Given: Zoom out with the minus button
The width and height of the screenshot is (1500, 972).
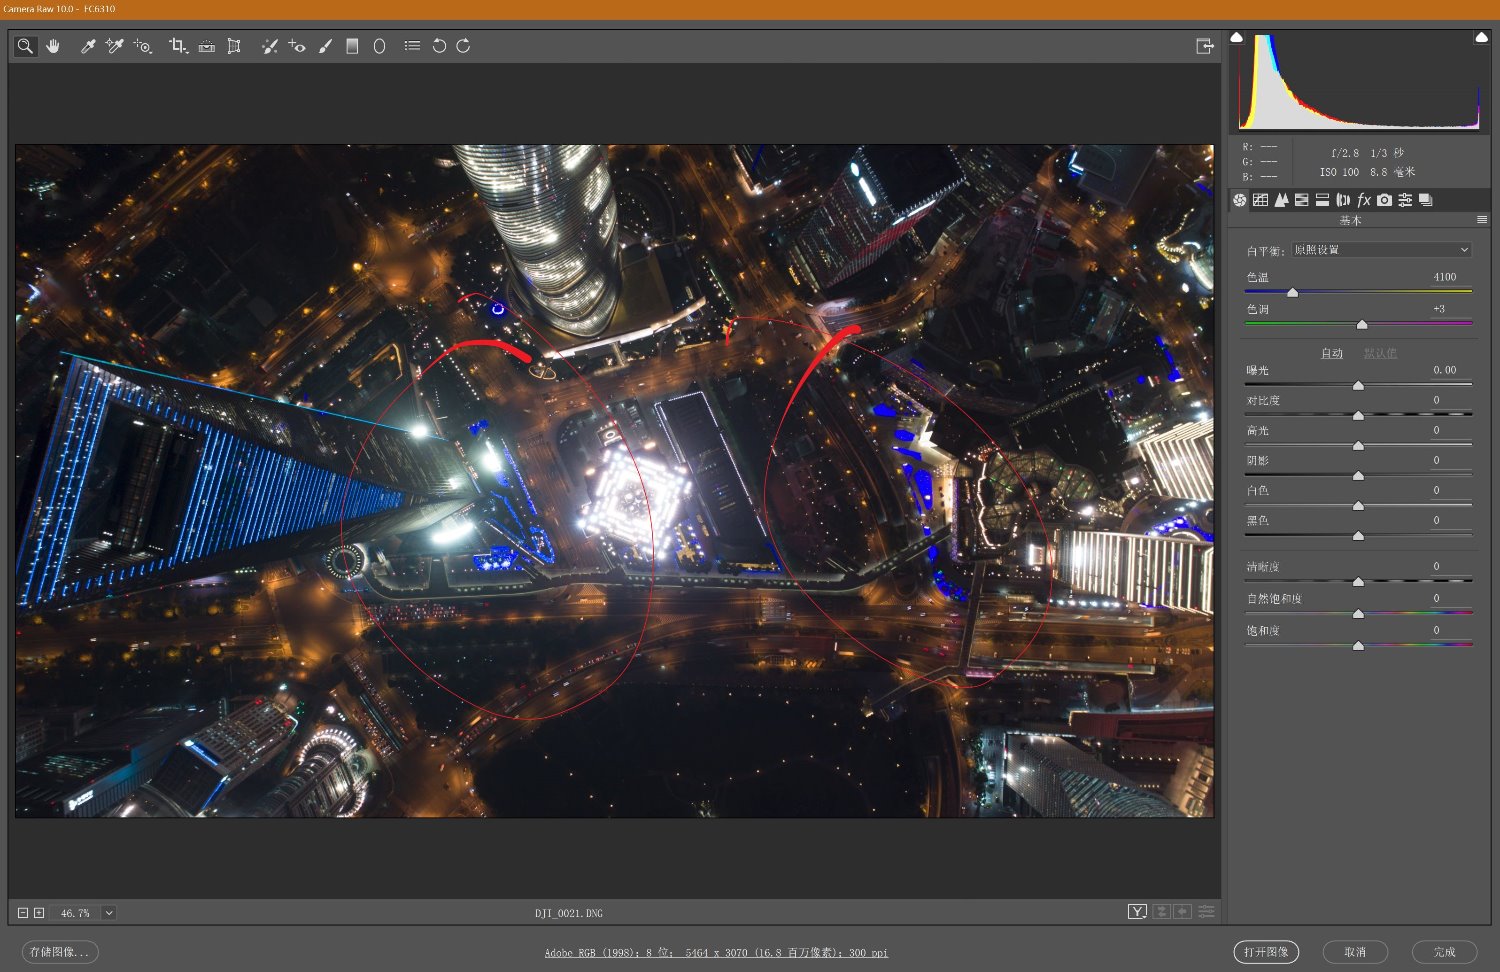Looking at the screenshot, I should point(23,913).
